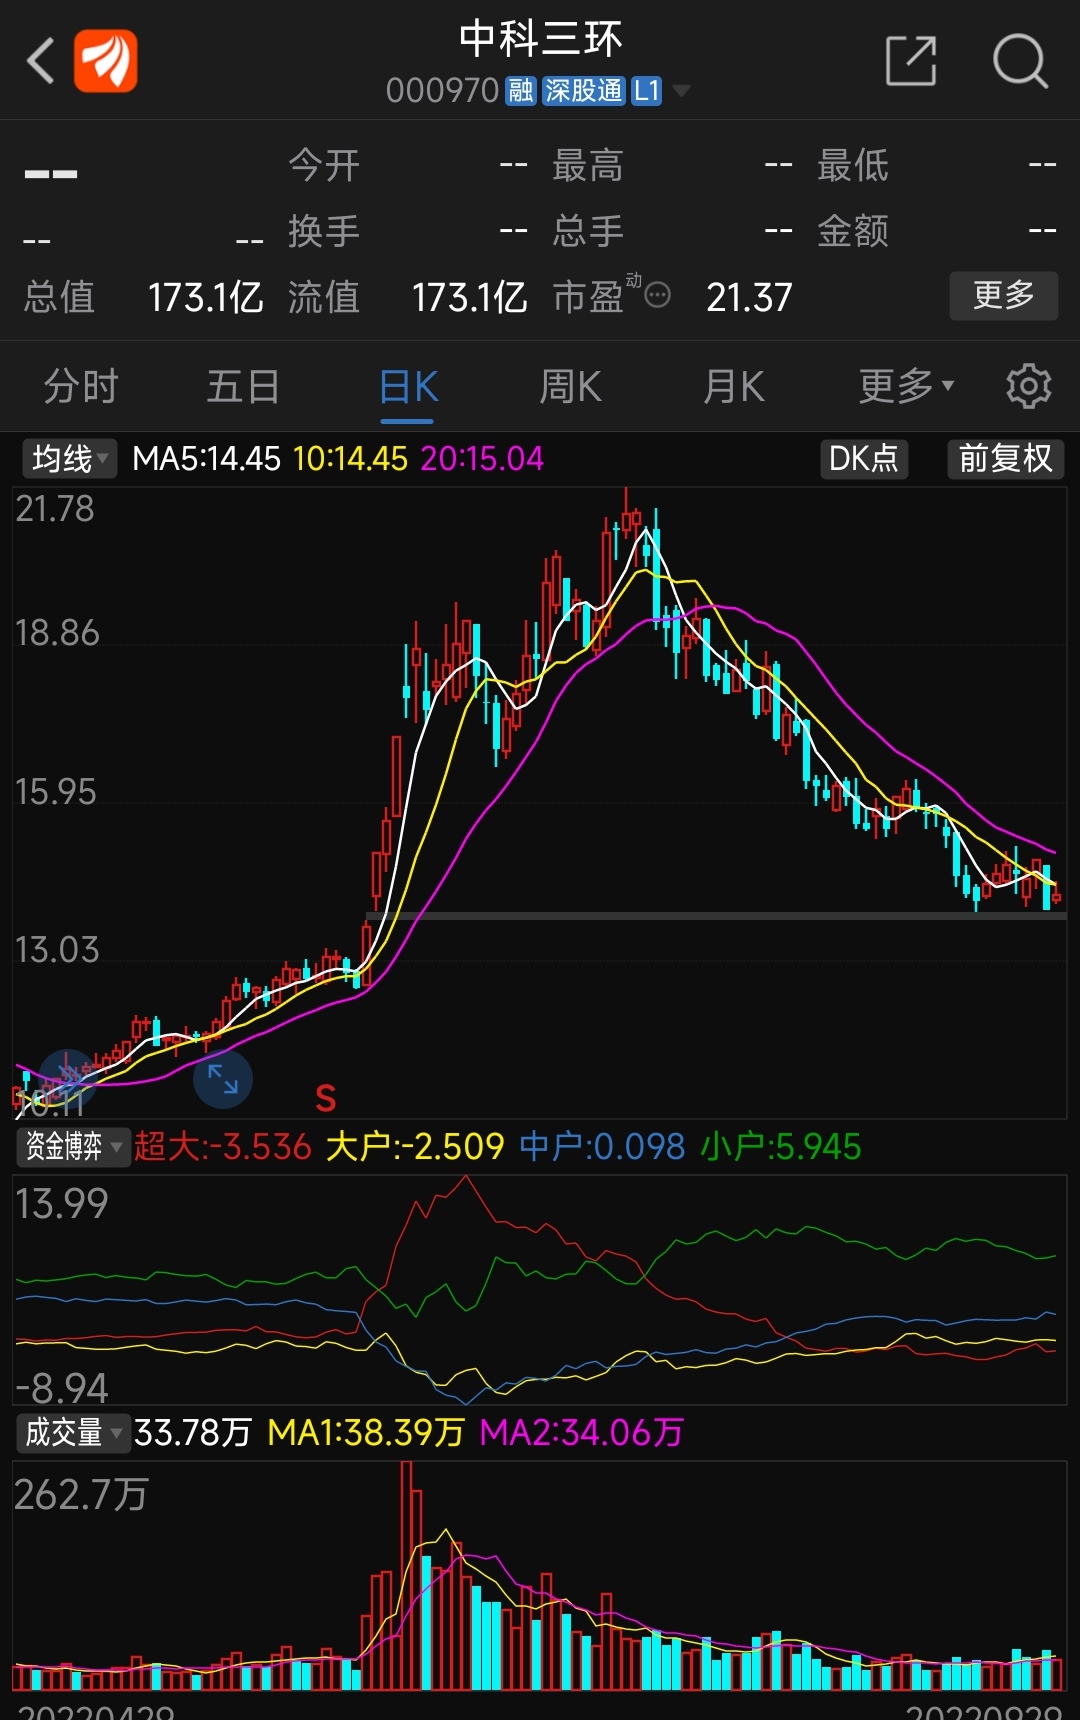Tap the stock name 中科三环
Screen dimensions: 1080x1720
tap(541, 39)
